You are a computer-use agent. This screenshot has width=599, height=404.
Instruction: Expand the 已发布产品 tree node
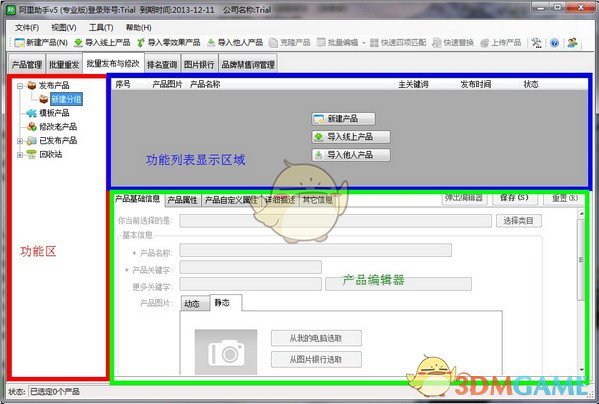coord(20,141)
